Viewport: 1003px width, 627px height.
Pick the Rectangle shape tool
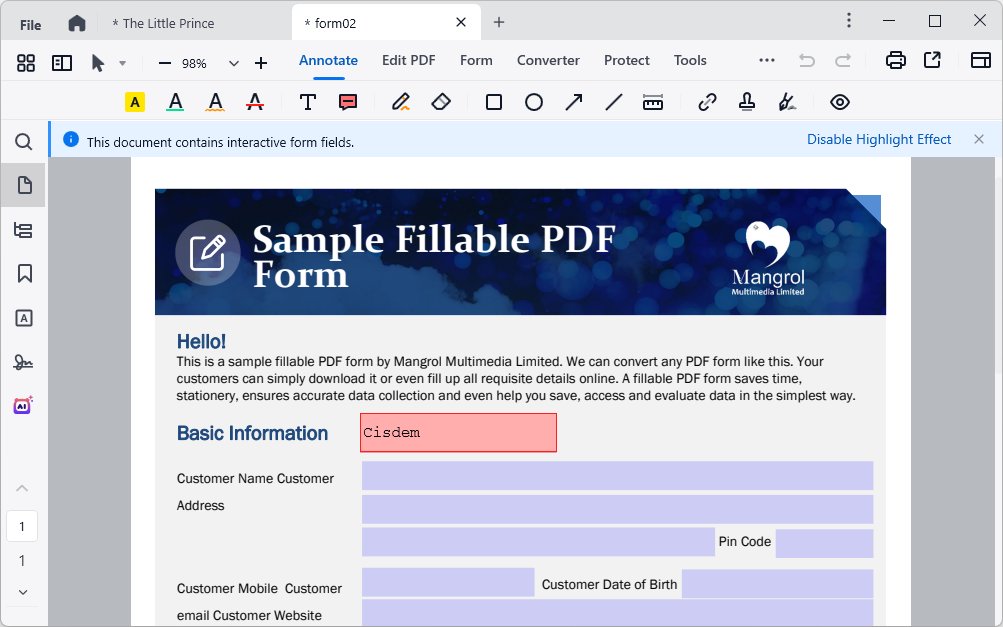pyautogui.click(x=494, y=102)
